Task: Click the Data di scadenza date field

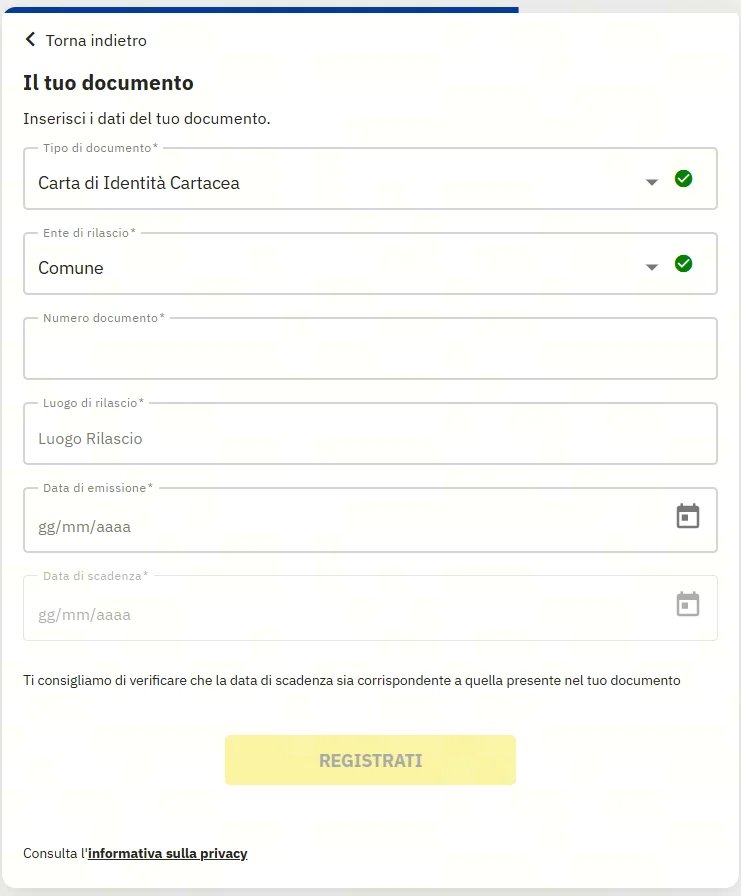Action: [x=340, y=614]
